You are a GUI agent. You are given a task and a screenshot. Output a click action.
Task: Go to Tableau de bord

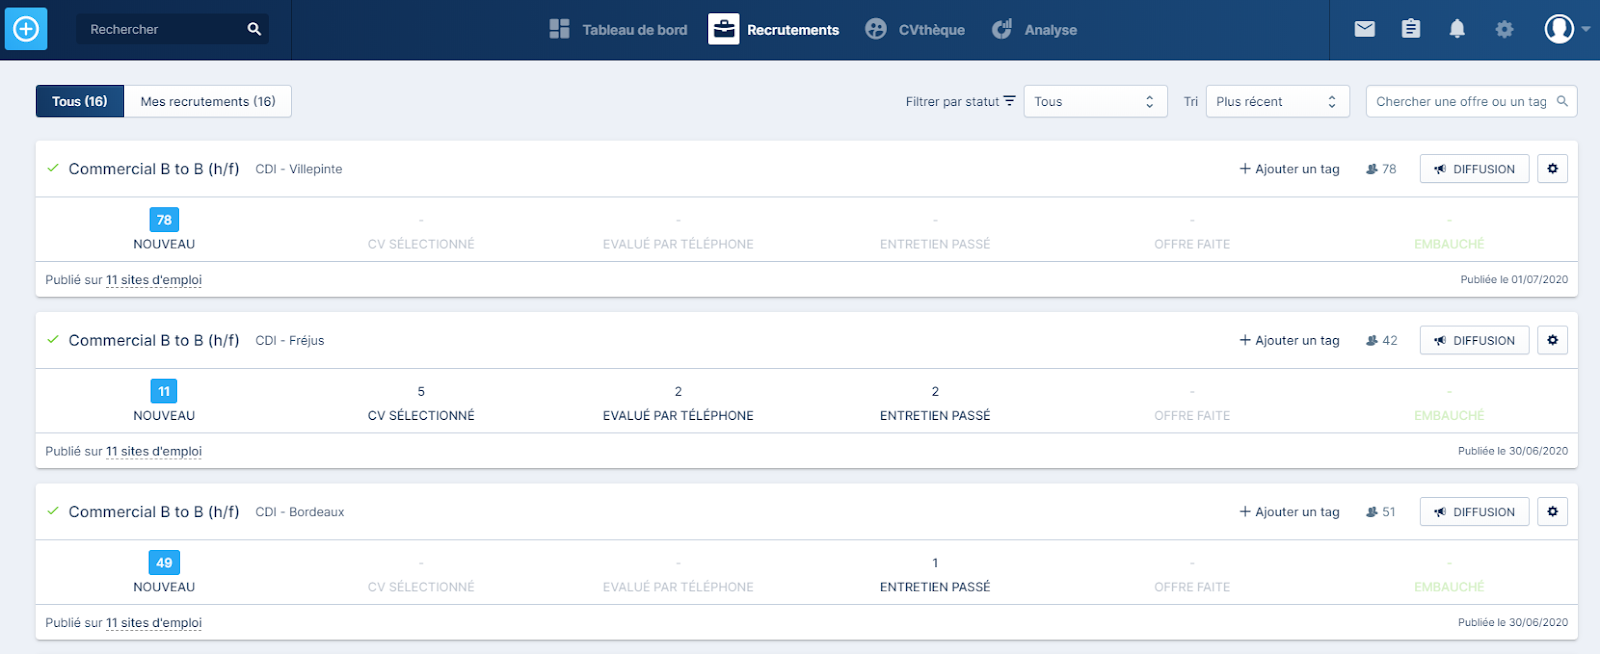pyautogui.click(x=618, y=29)
